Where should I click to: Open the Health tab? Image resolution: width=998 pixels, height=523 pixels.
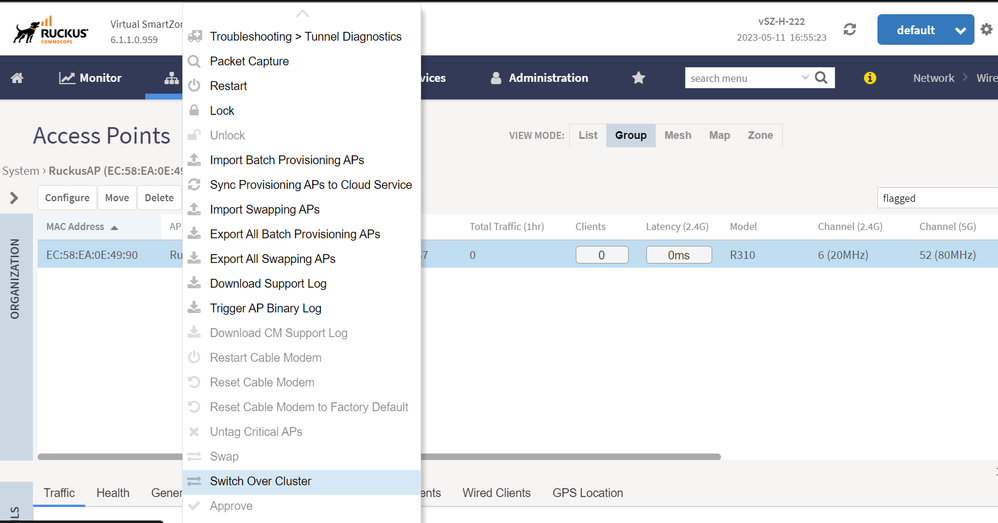point(113,493)
